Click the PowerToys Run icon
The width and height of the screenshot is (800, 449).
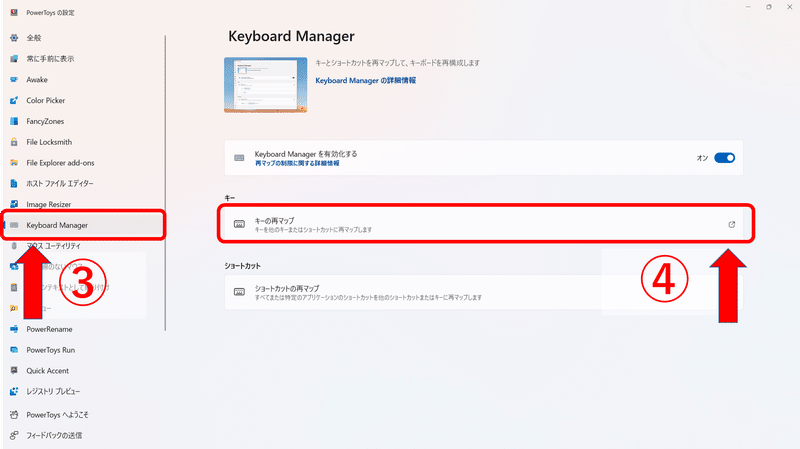[14, 350]
